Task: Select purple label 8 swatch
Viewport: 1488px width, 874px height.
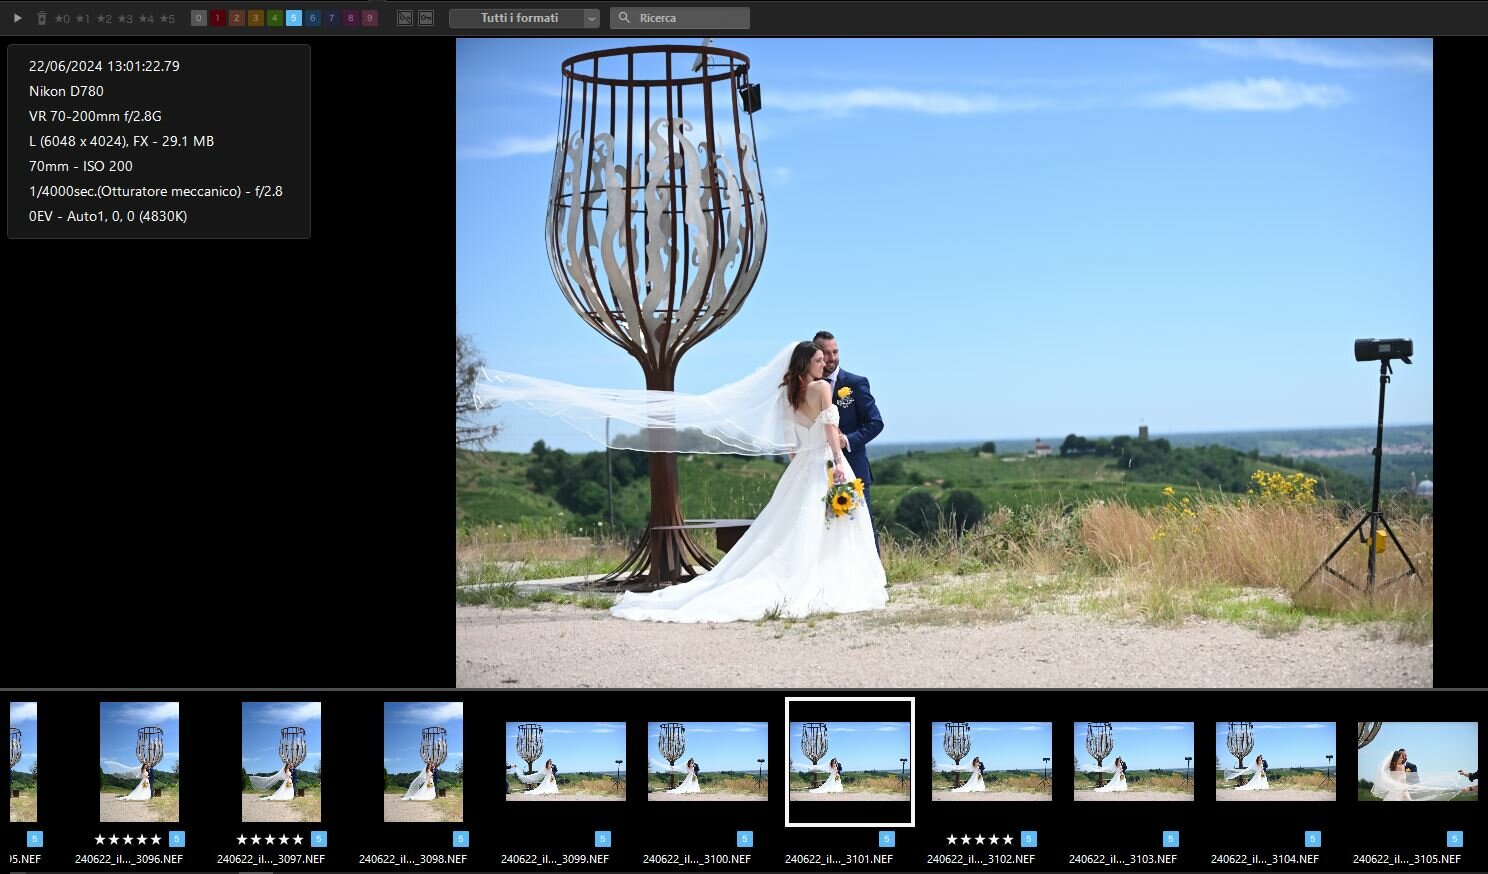Action: (x=351, y=18)
